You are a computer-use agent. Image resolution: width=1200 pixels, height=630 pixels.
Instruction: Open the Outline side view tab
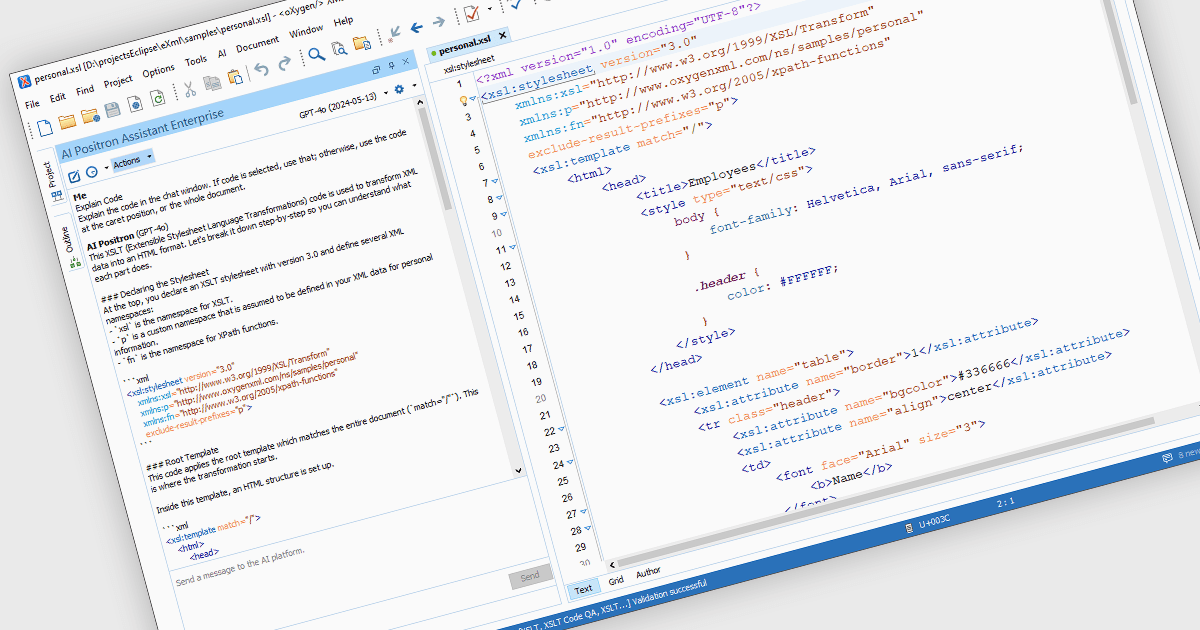(x=70, y=246)
